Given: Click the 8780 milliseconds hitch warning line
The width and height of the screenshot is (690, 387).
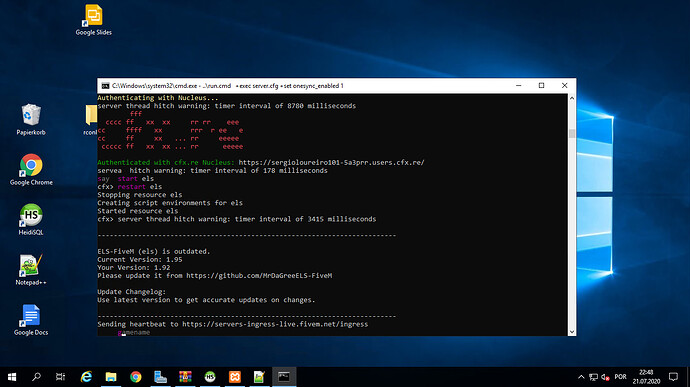Looking at the screenshot, I should click(227, 106).
